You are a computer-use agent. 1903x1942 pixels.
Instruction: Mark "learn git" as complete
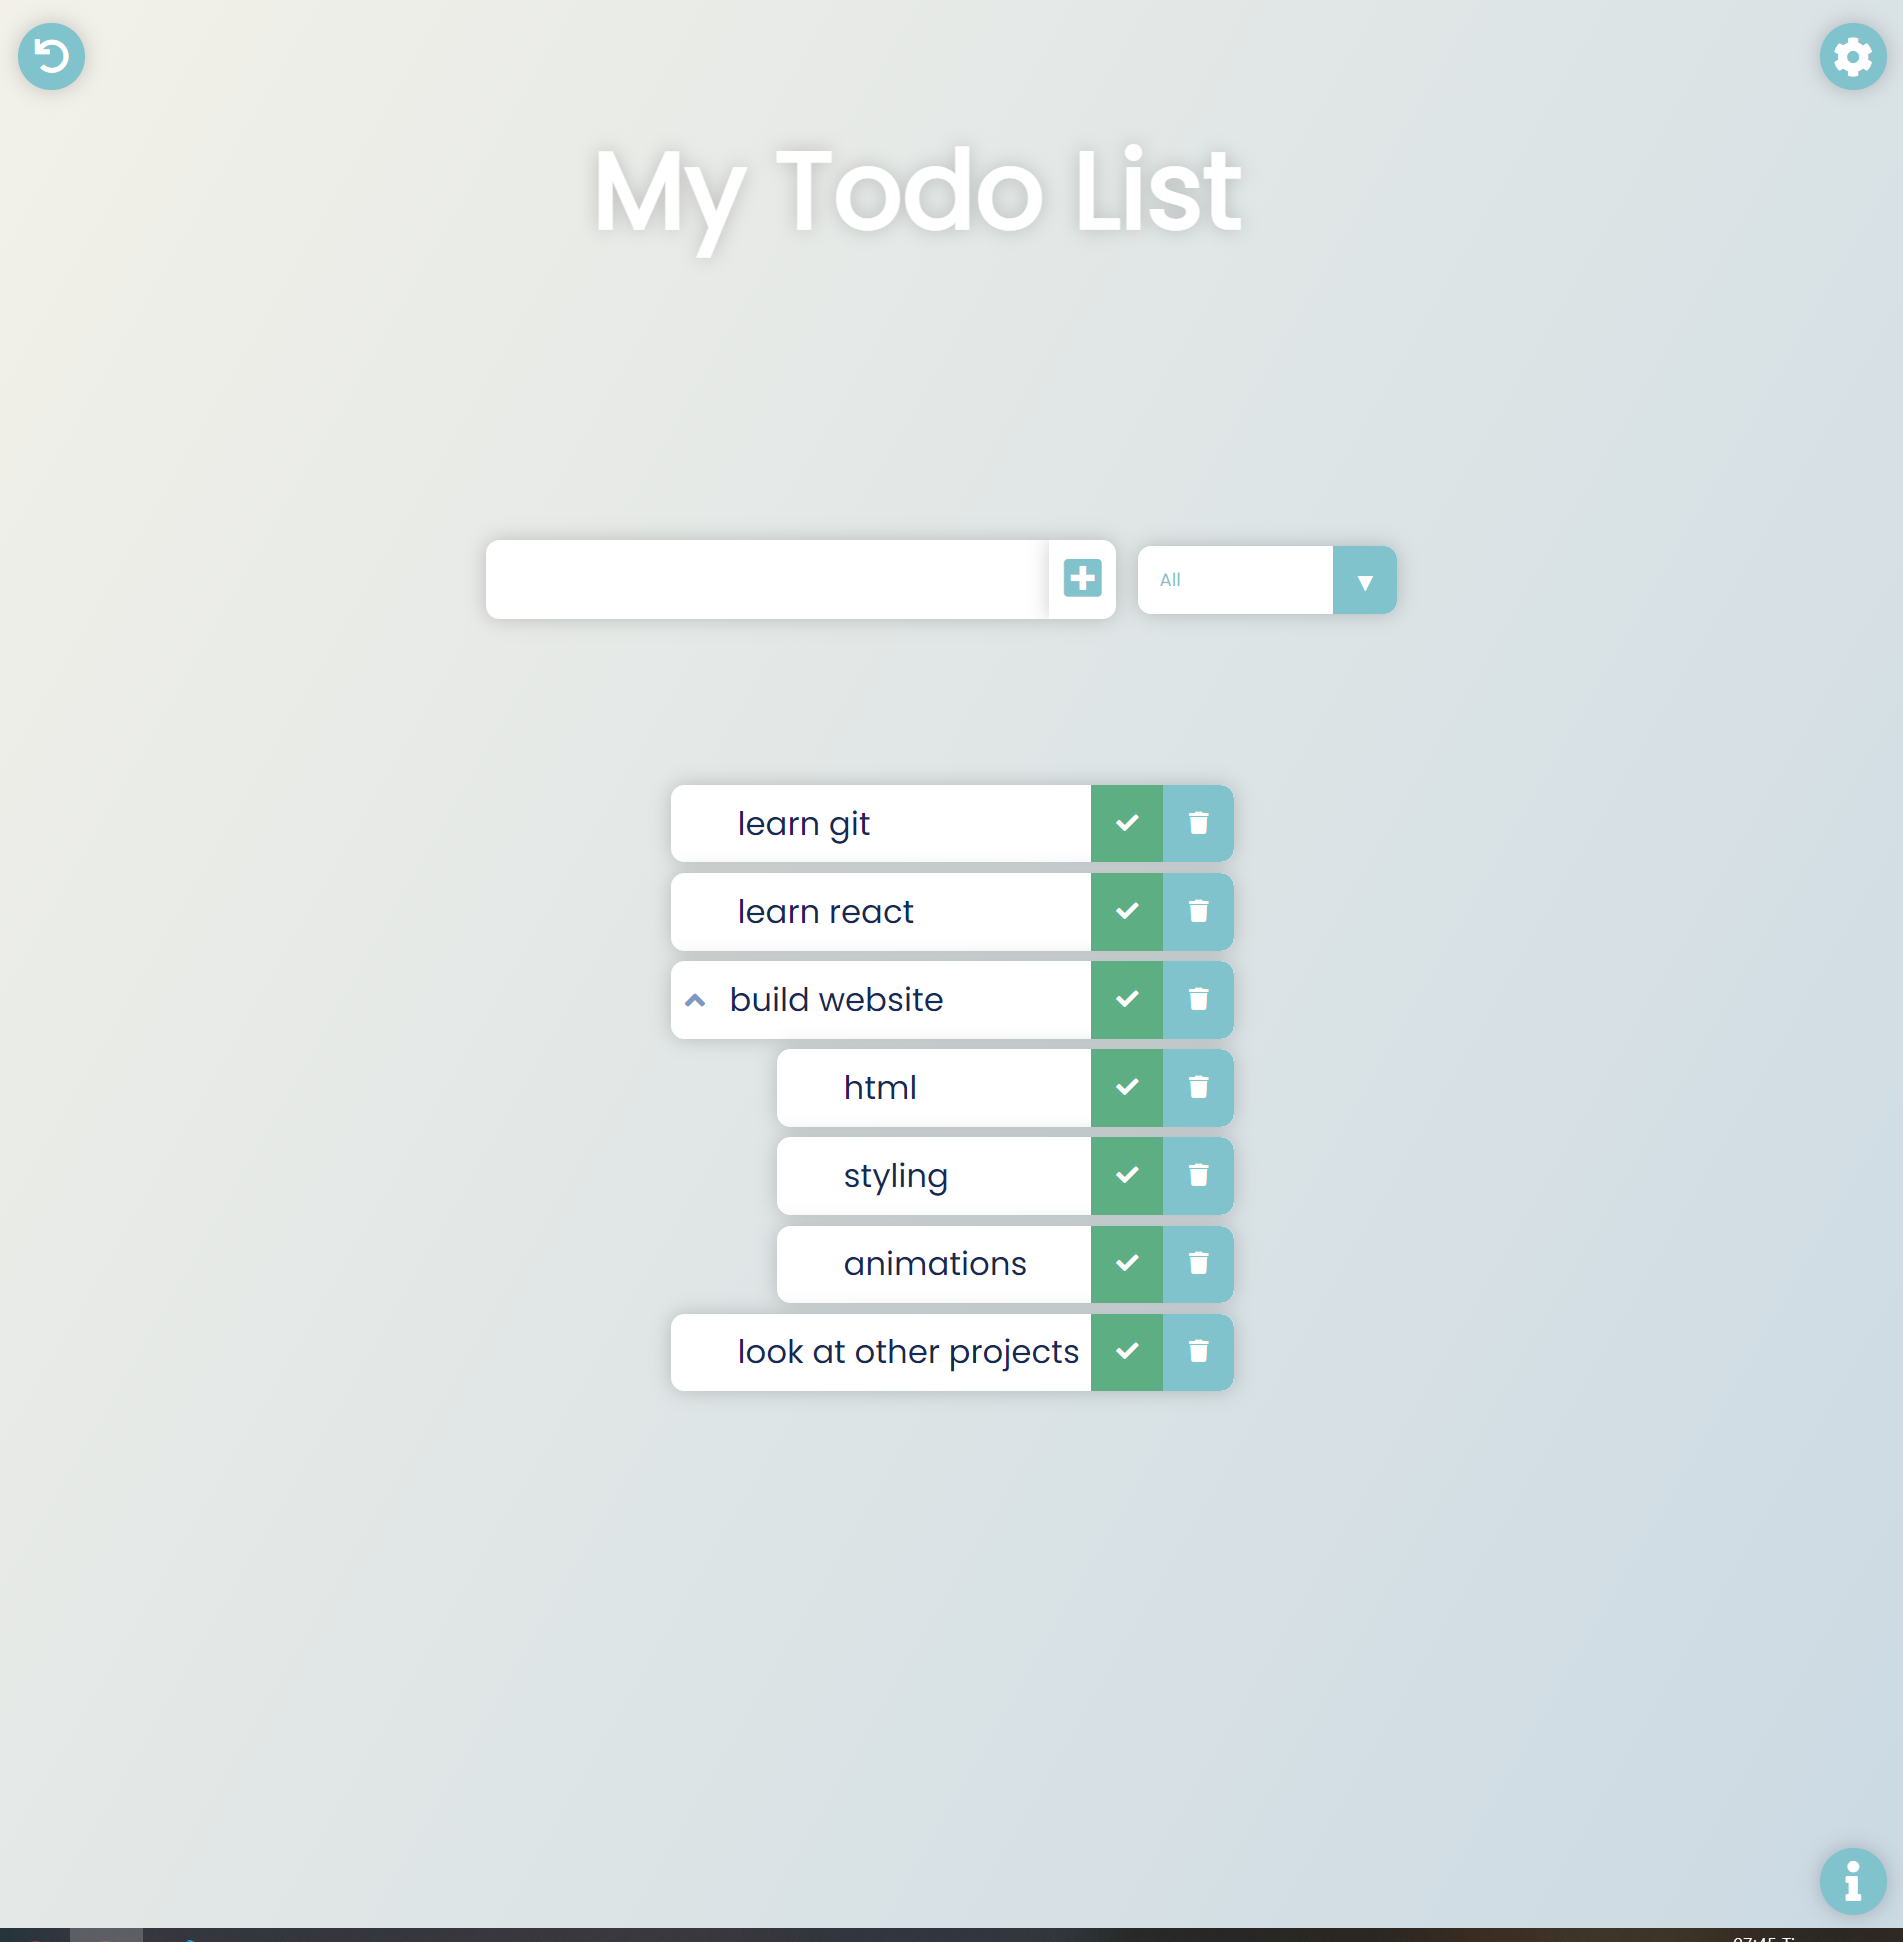click(1127, 823)
